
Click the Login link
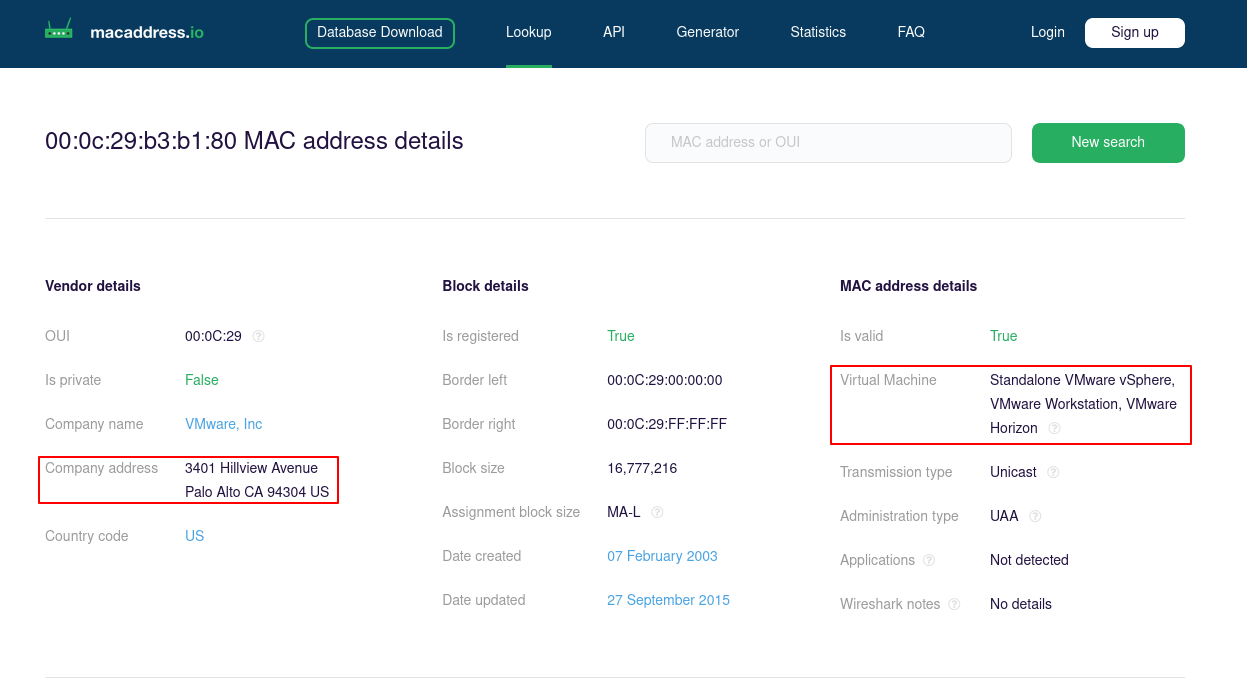pyautogui.click(x=1047, y=33)
